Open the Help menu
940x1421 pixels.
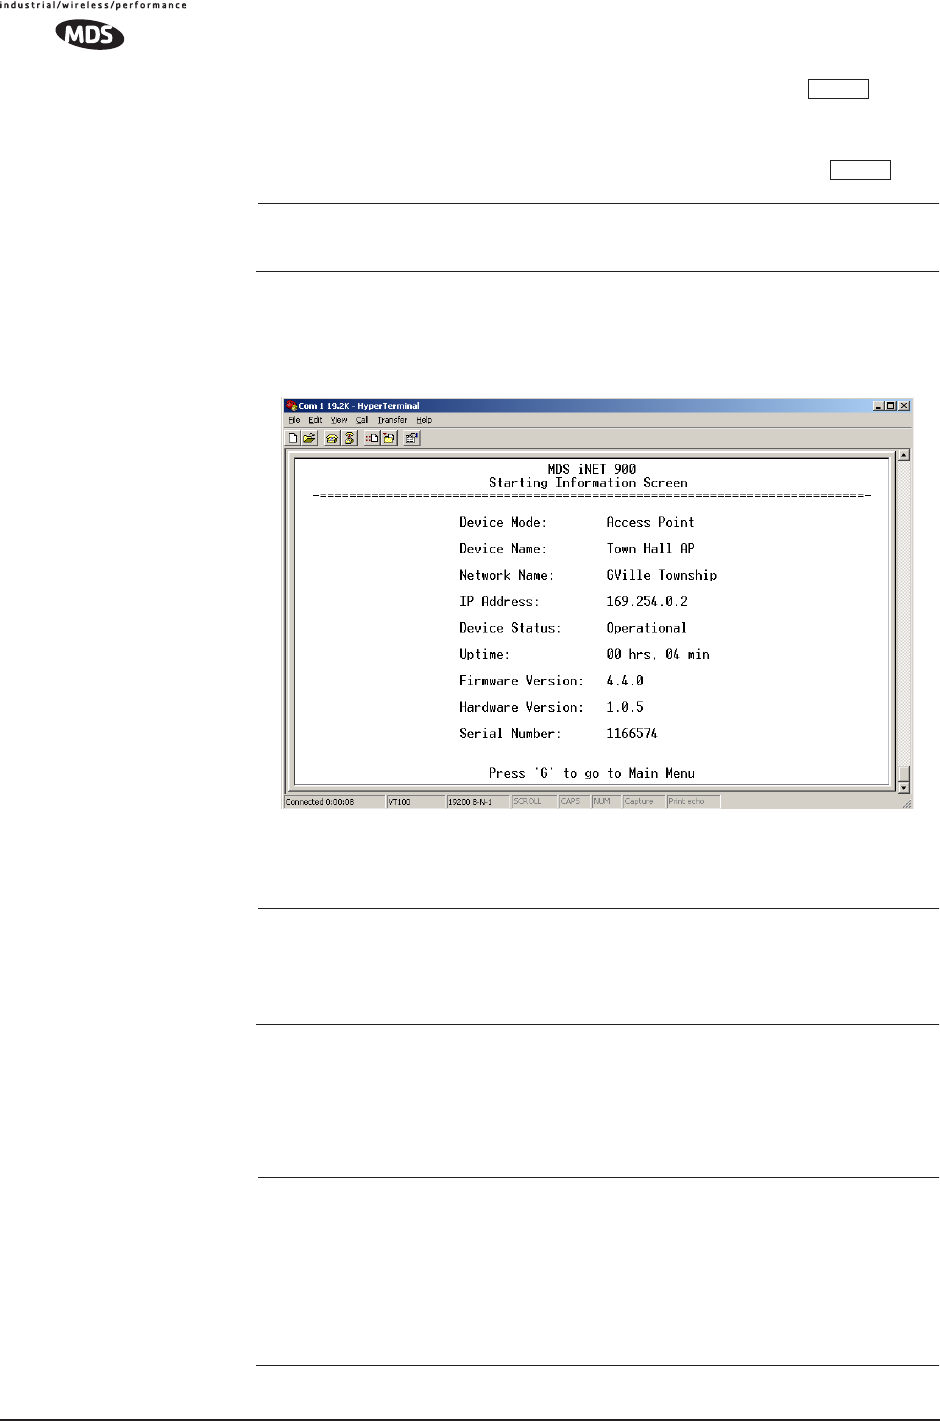click(424, 420)
